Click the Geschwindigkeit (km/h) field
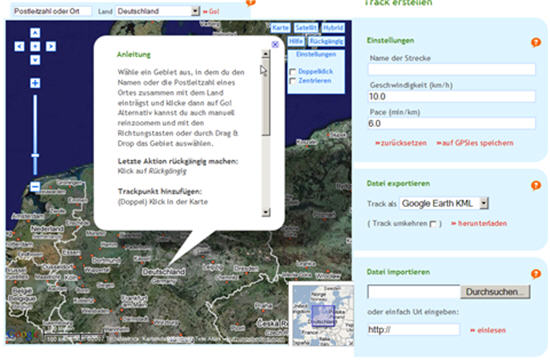 tap(452, 96)
